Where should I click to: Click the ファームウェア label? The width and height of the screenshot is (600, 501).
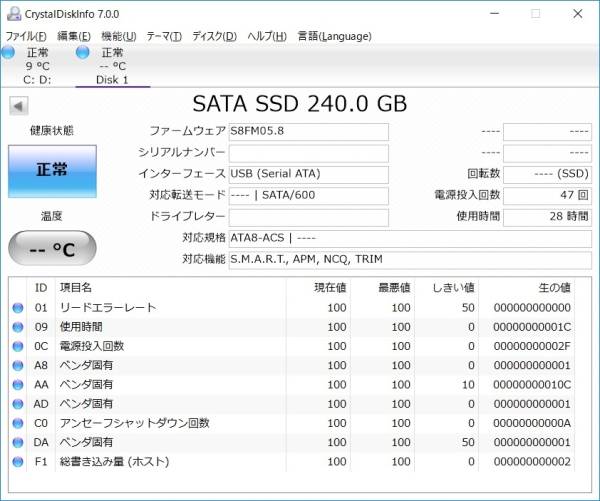click(x=188, y=131)
